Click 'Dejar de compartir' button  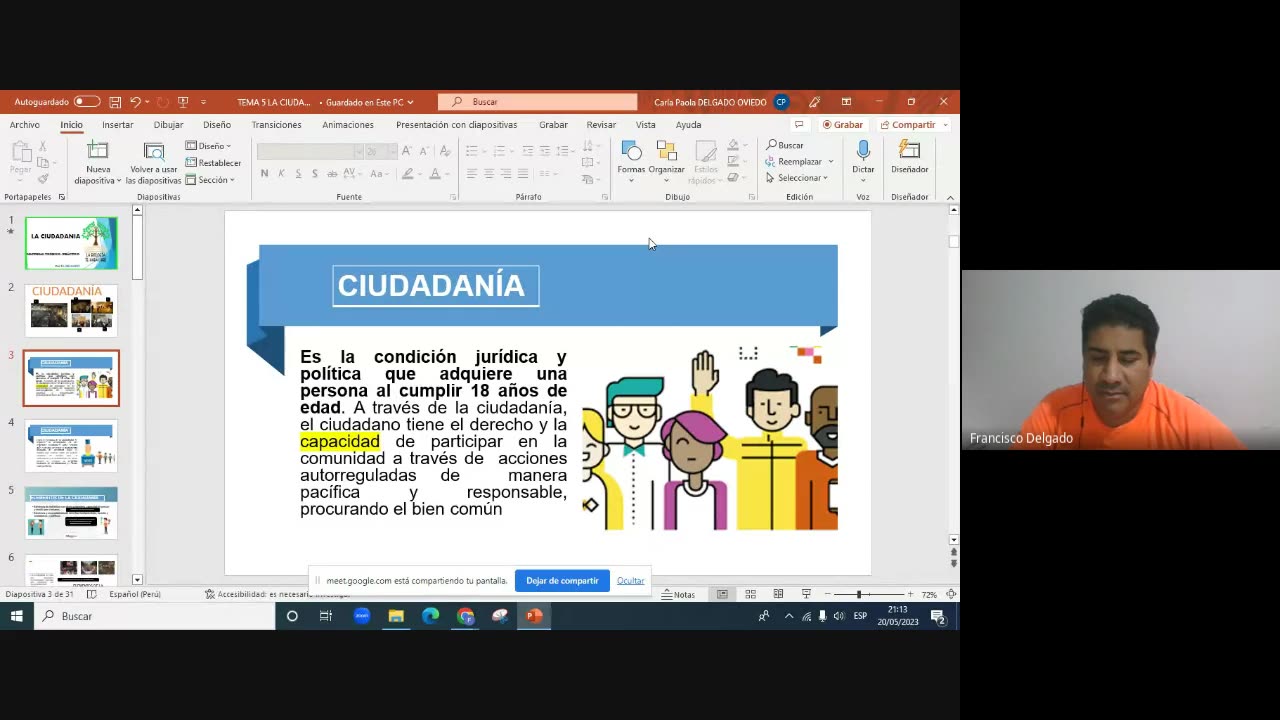click(562, 581)
